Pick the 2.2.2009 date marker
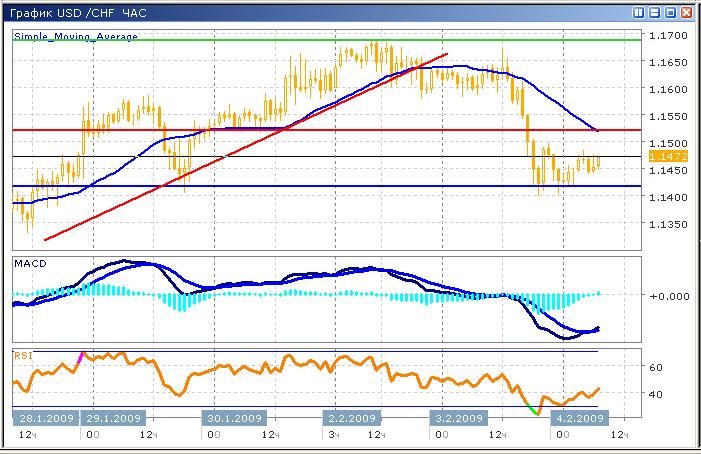 pos(351,418)
